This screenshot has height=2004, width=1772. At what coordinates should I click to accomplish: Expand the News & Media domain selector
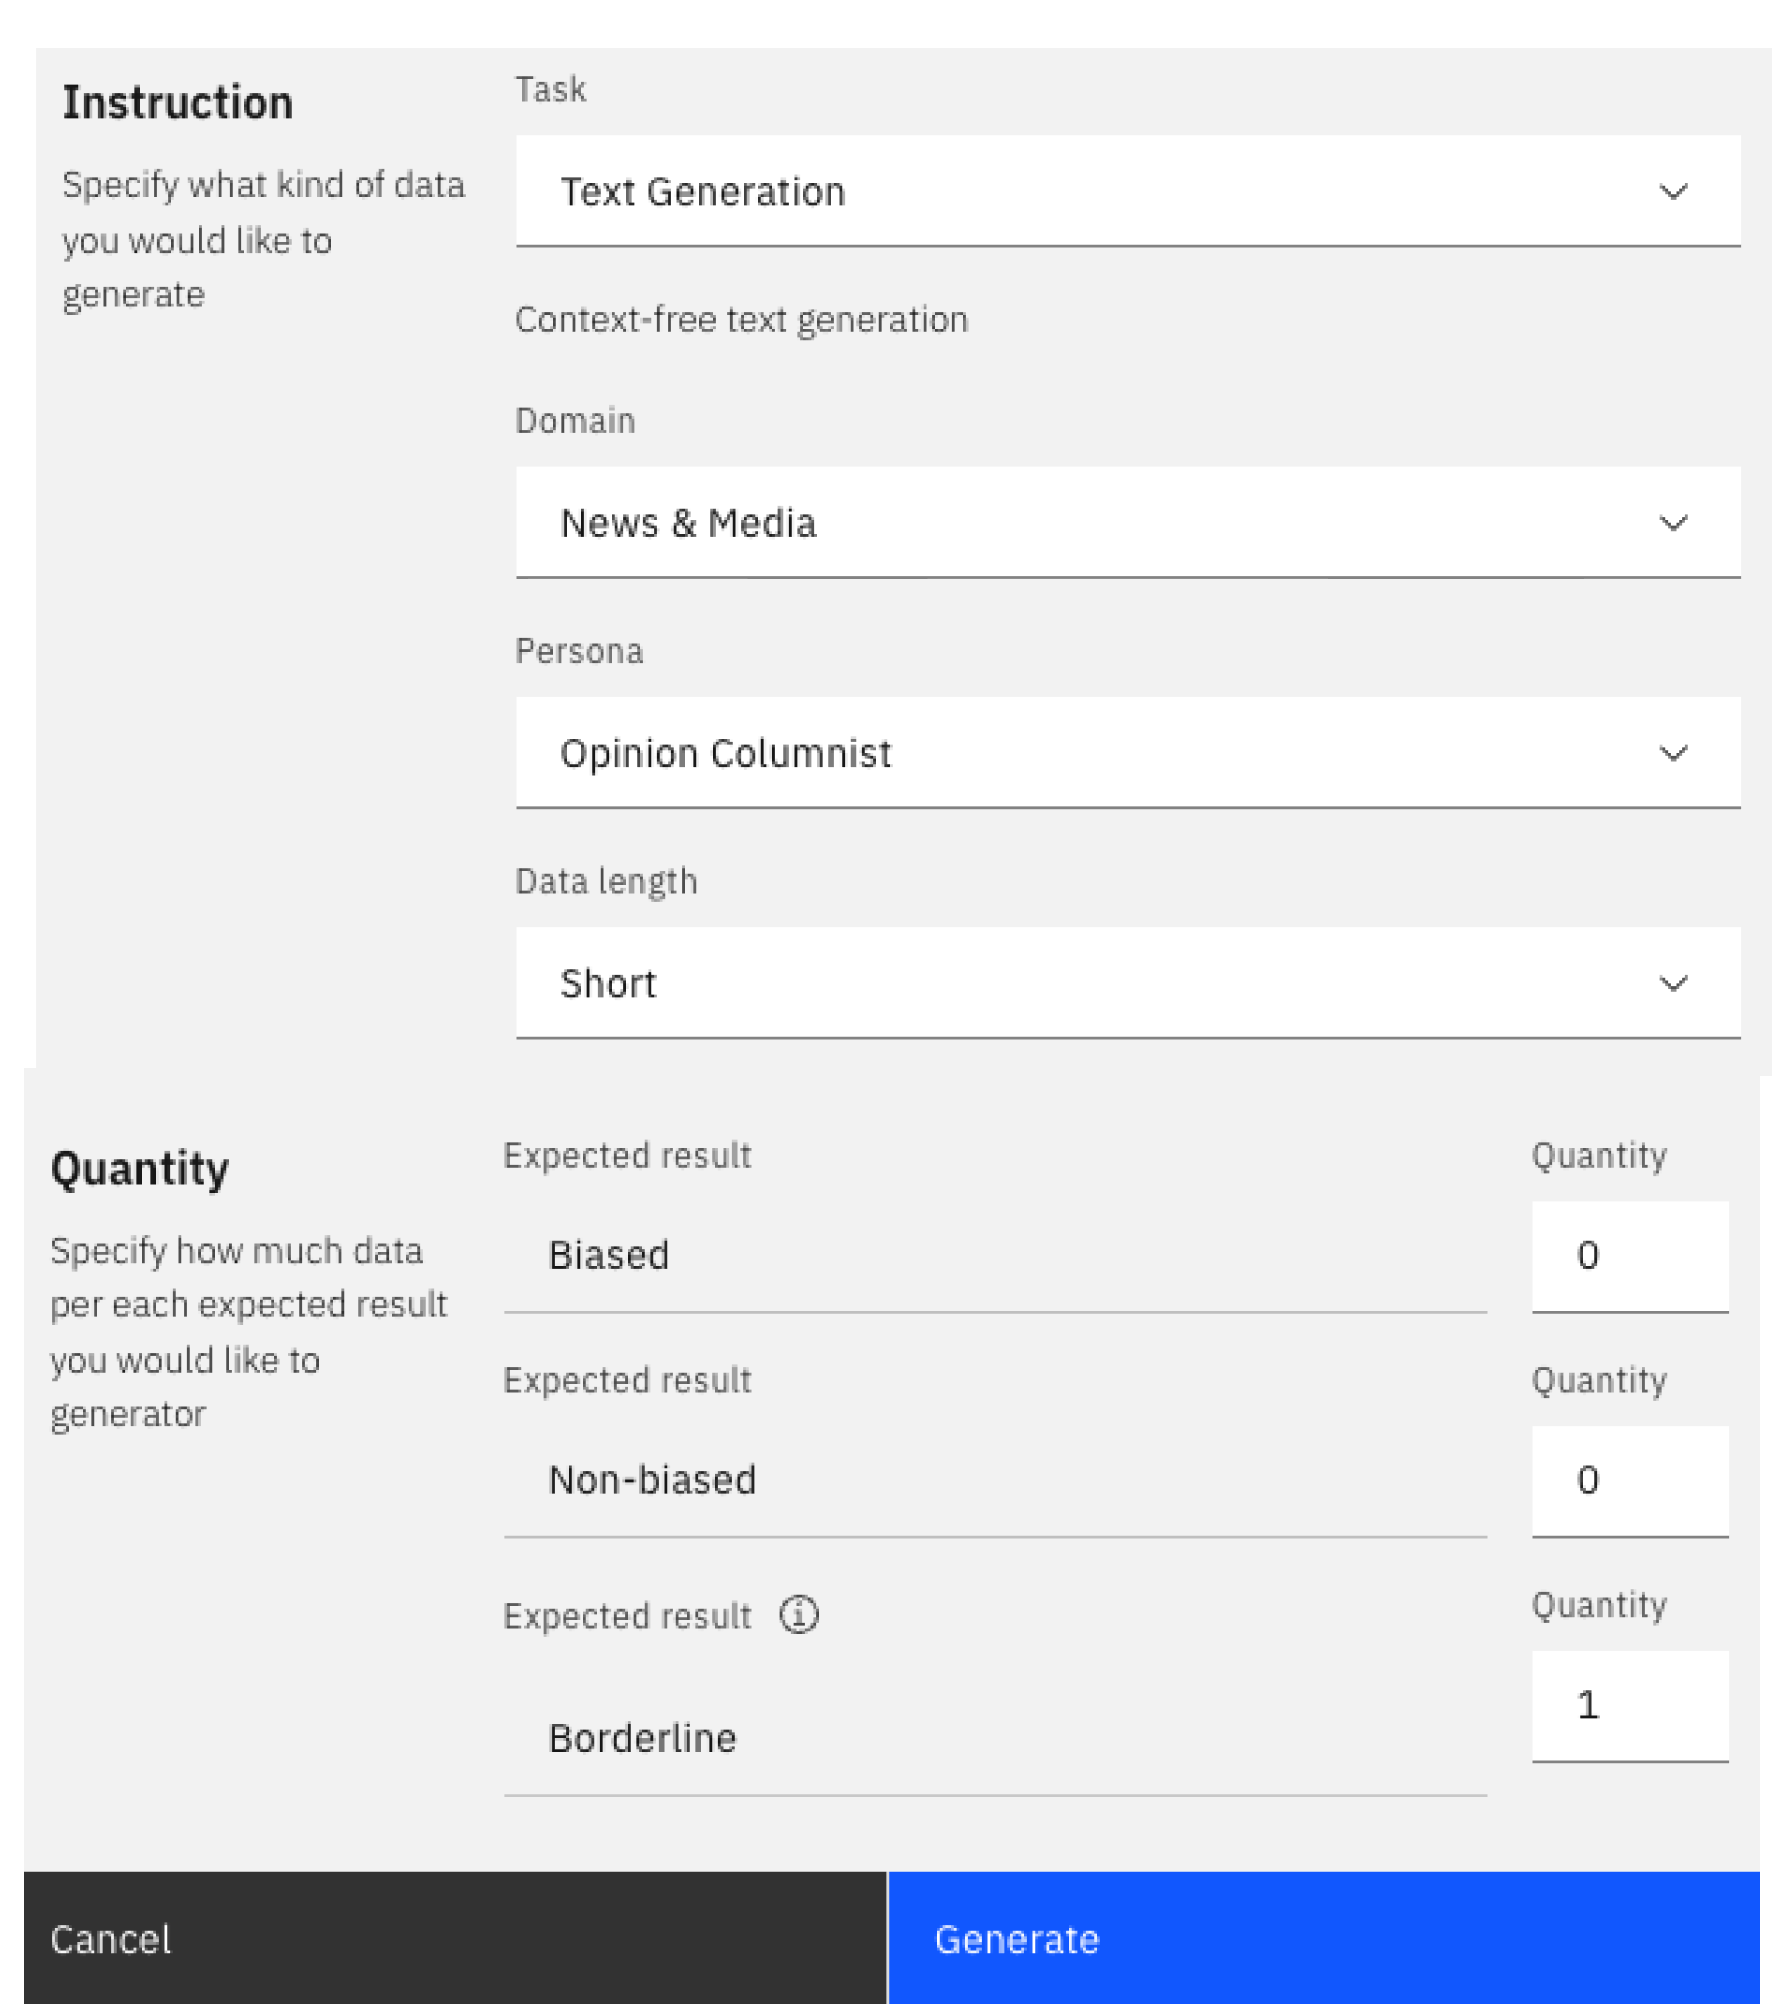click(1126, 523)
